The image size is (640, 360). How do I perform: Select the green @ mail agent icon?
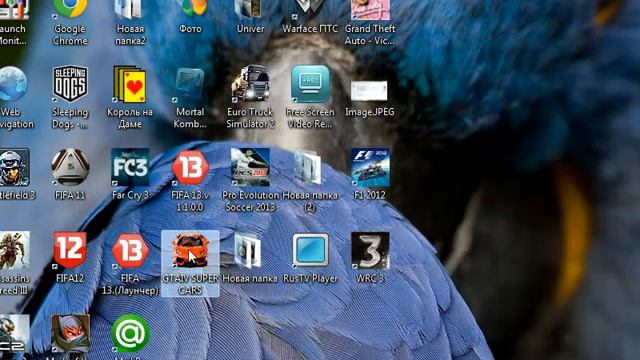coord(130,333)
